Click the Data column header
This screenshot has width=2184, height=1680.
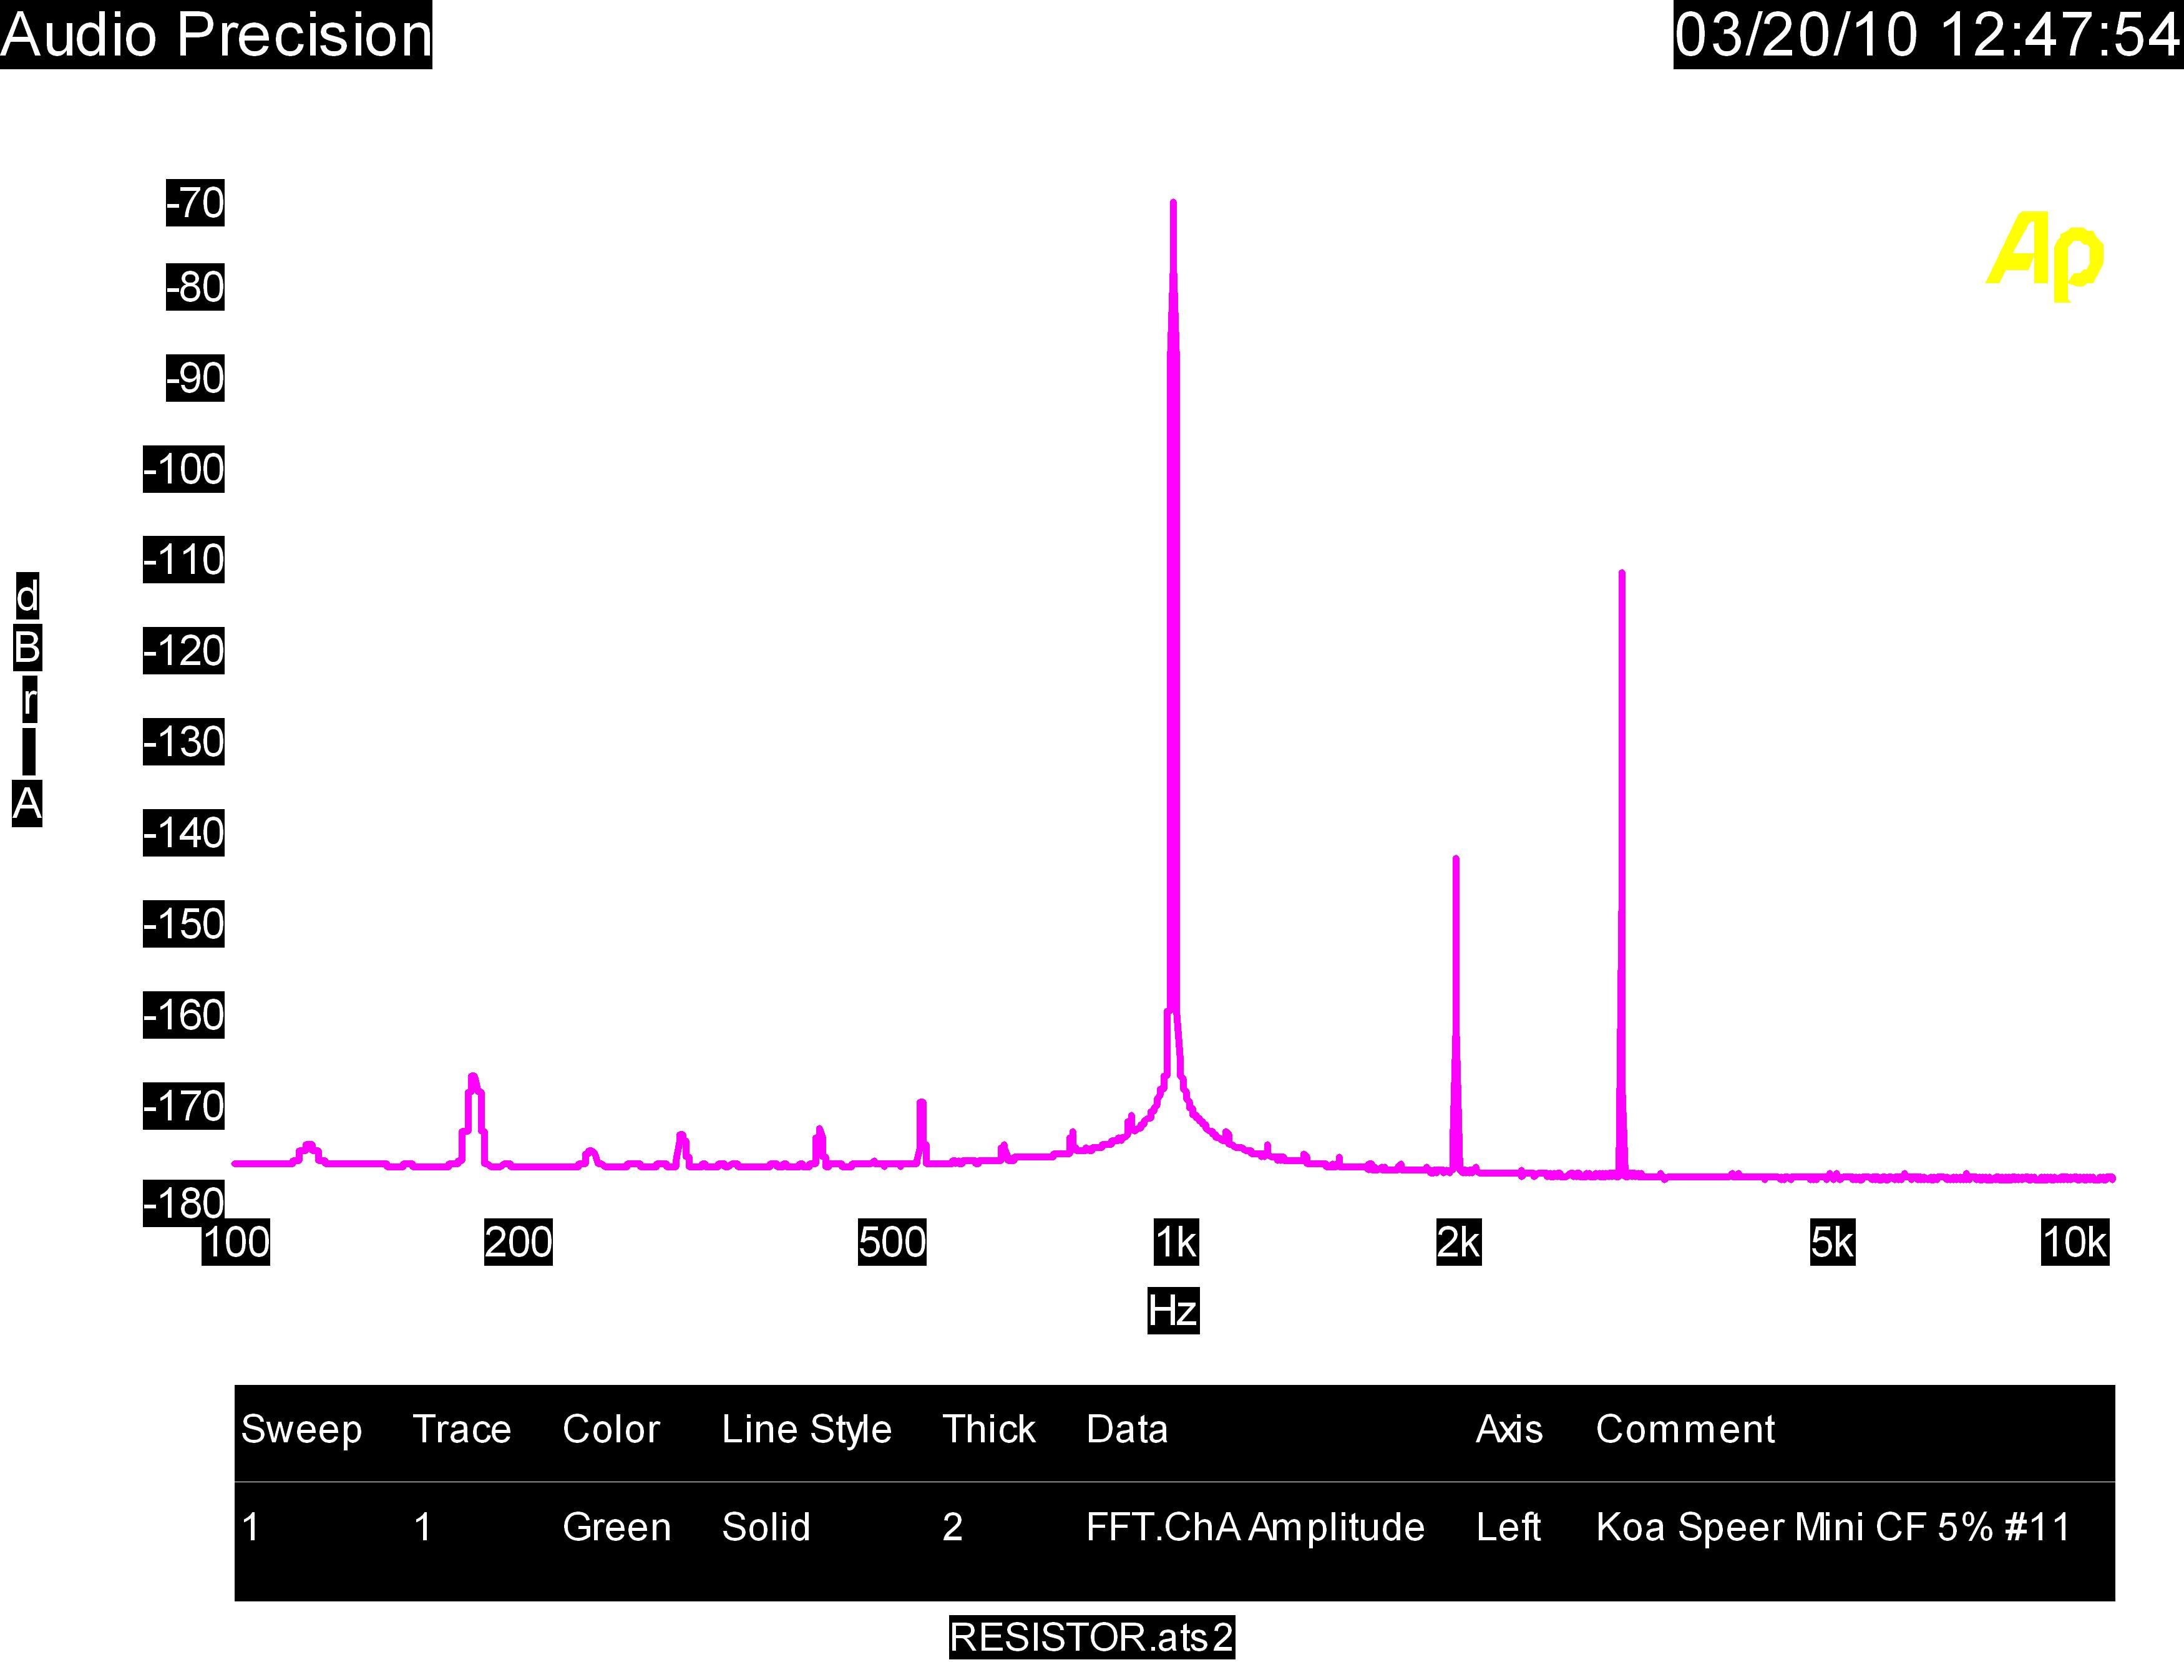click(x=1127, y=1429)
